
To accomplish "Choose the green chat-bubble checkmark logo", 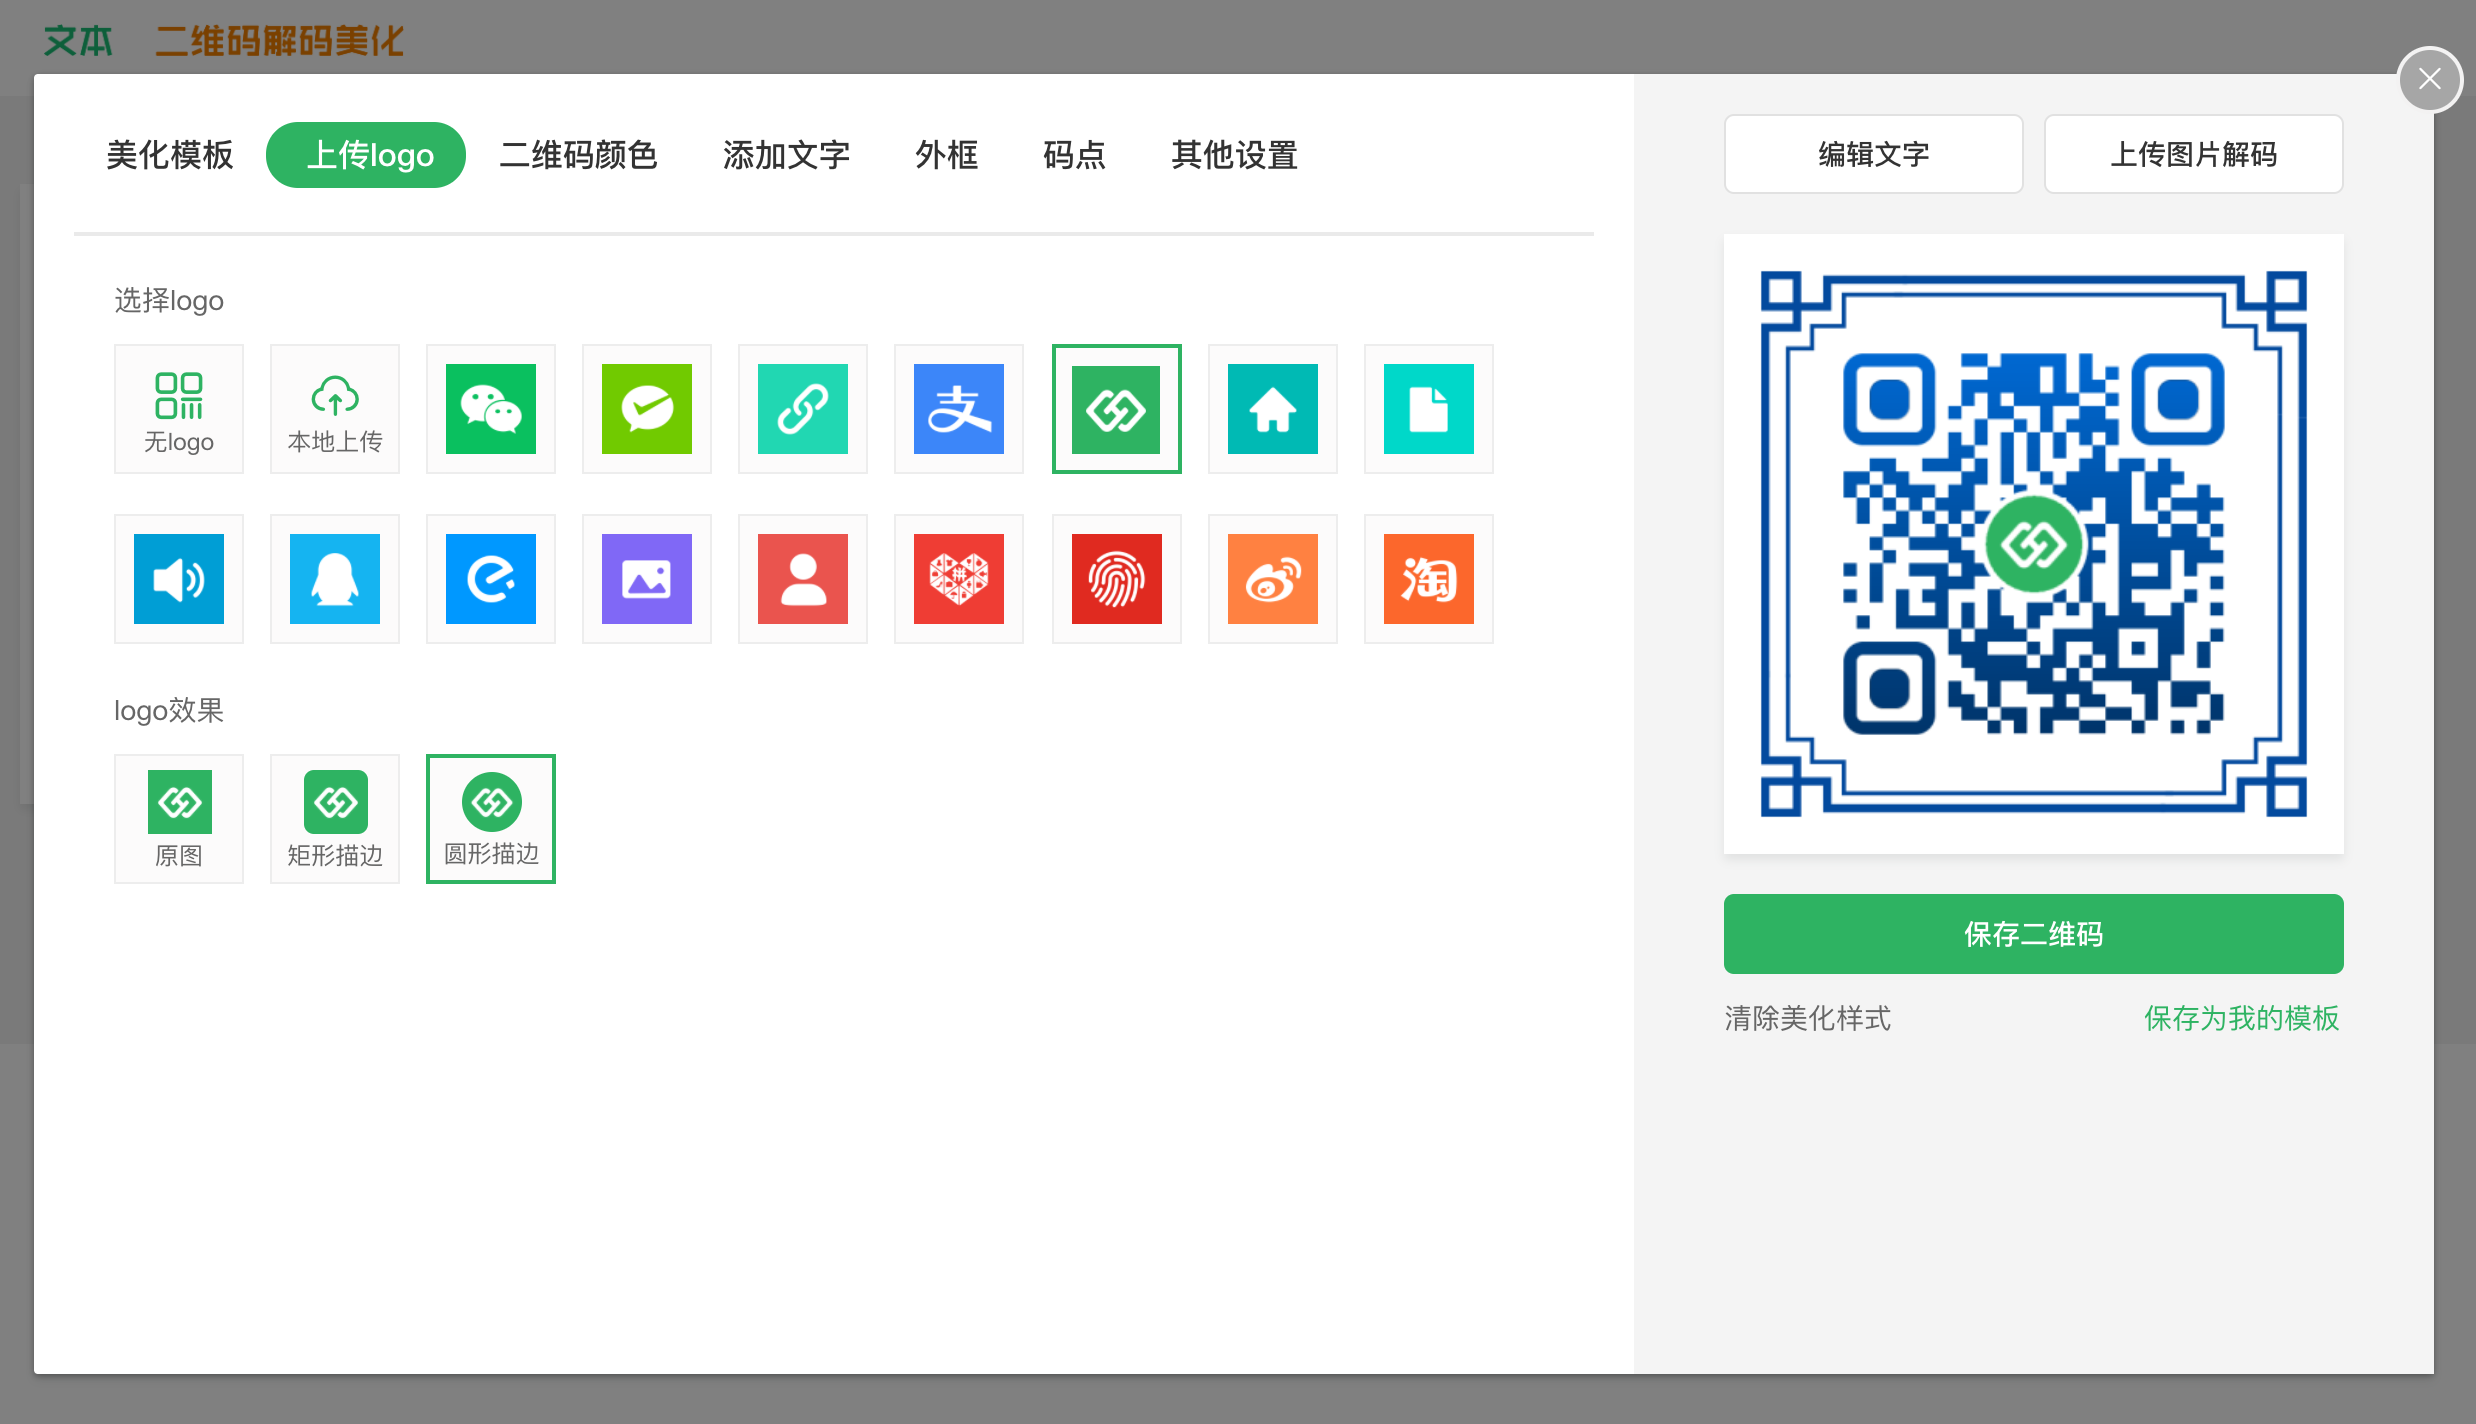I will point(647,409).
